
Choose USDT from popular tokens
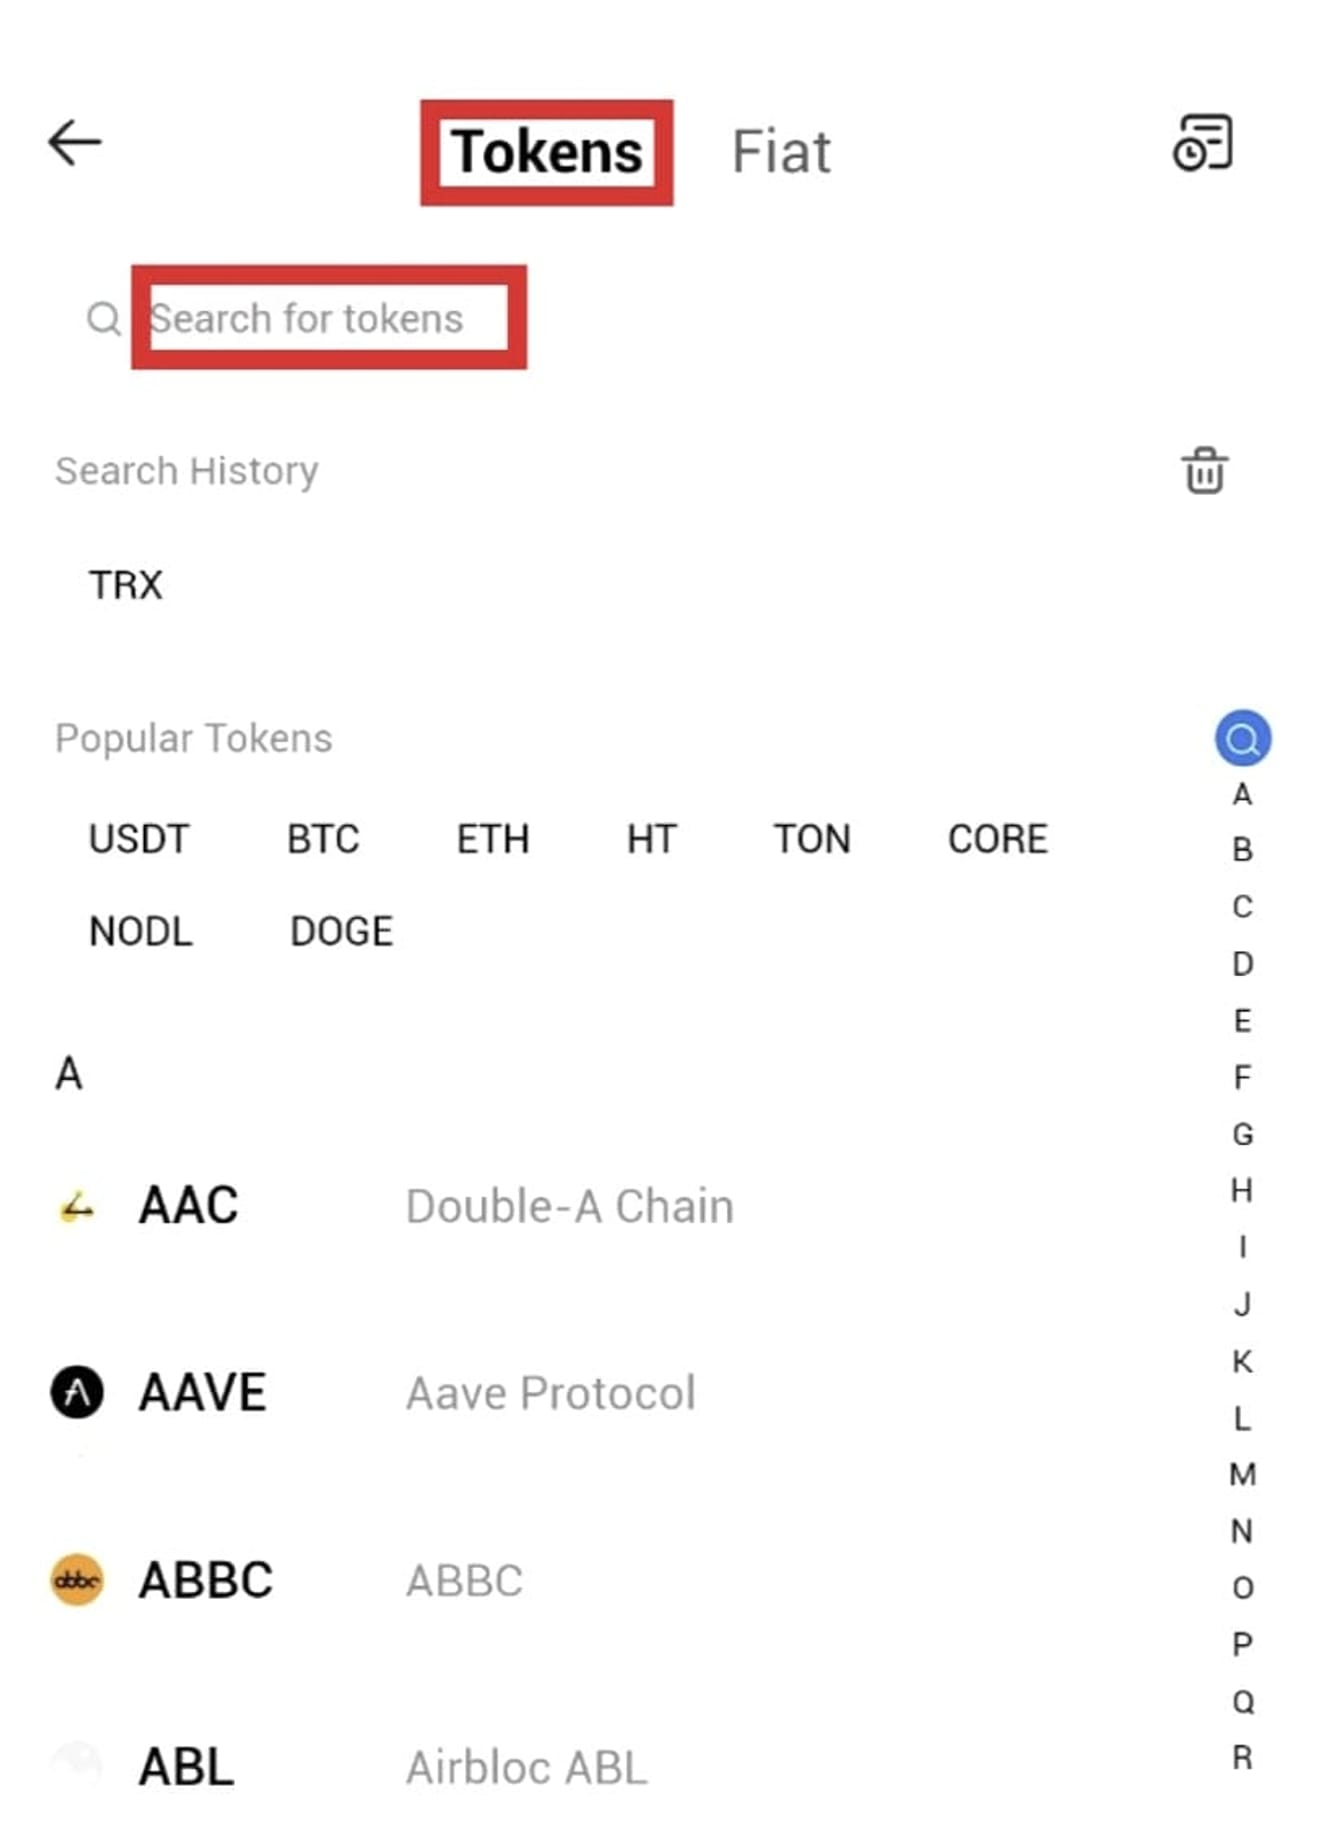tap(139, 839)
